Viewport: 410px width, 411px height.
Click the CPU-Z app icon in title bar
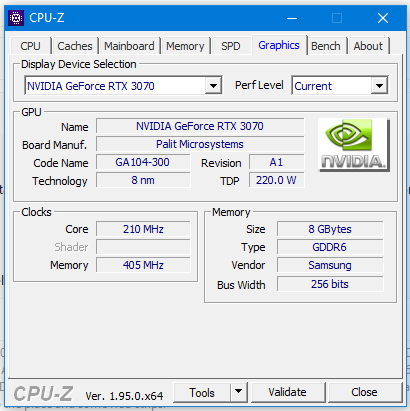point(16,18)
